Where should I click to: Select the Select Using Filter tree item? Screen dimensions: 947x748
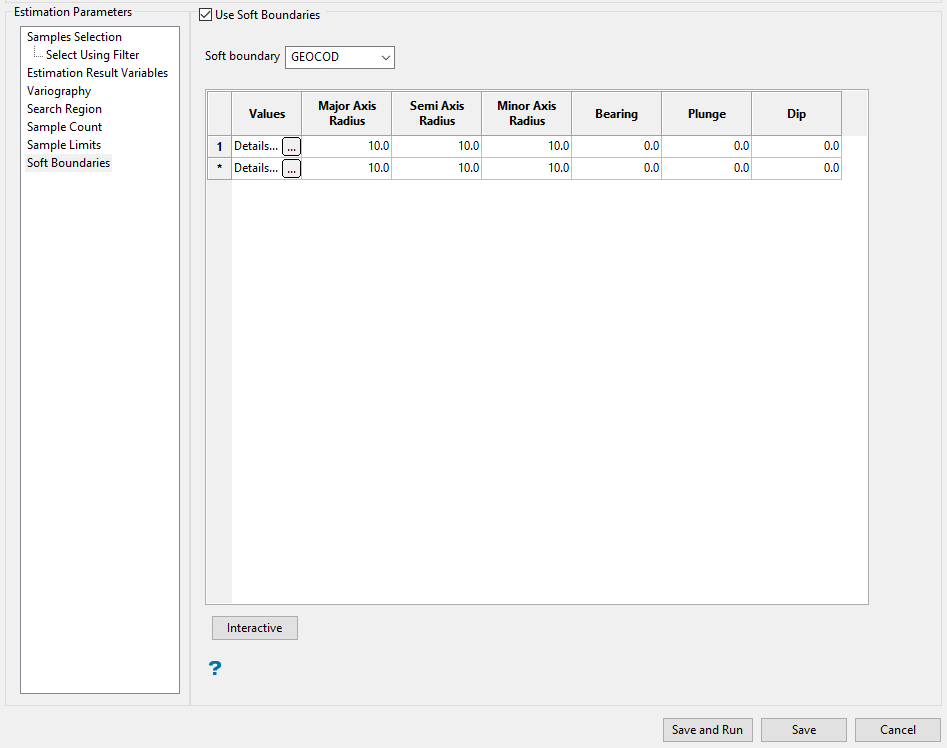point(92,55)
